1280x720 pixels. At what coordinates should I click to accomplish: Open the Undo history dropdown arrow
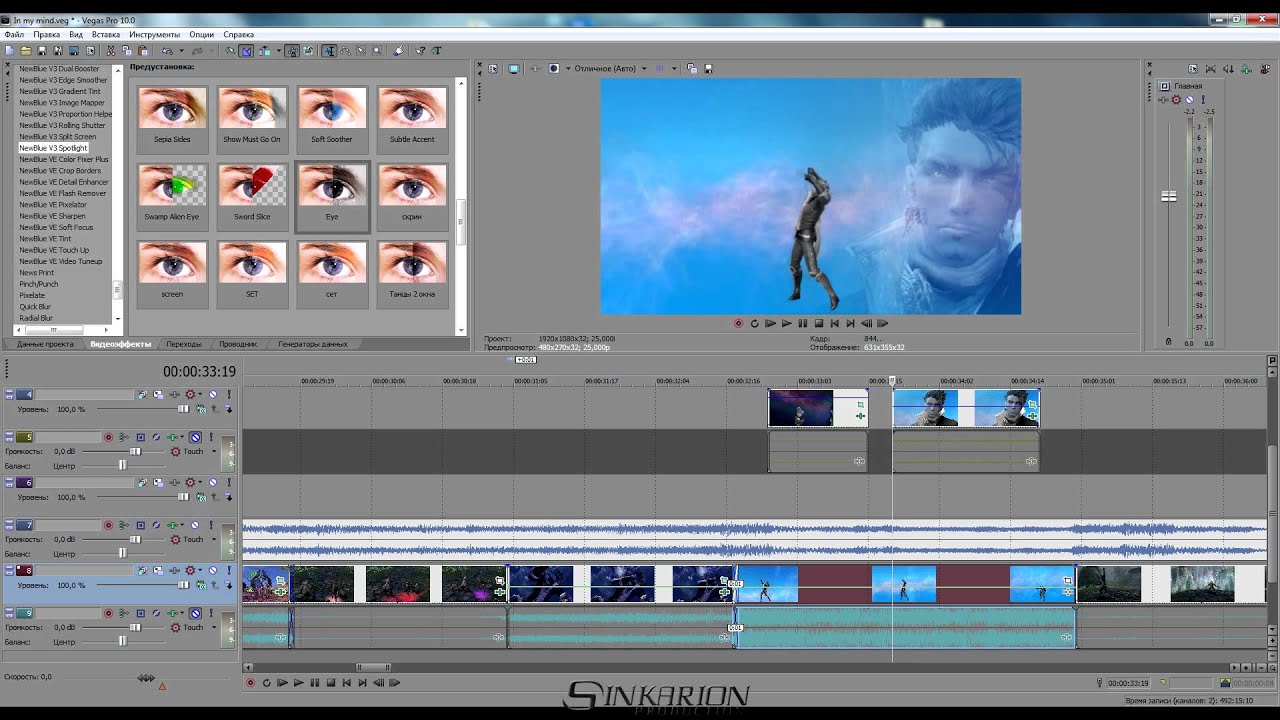[182, 50]
